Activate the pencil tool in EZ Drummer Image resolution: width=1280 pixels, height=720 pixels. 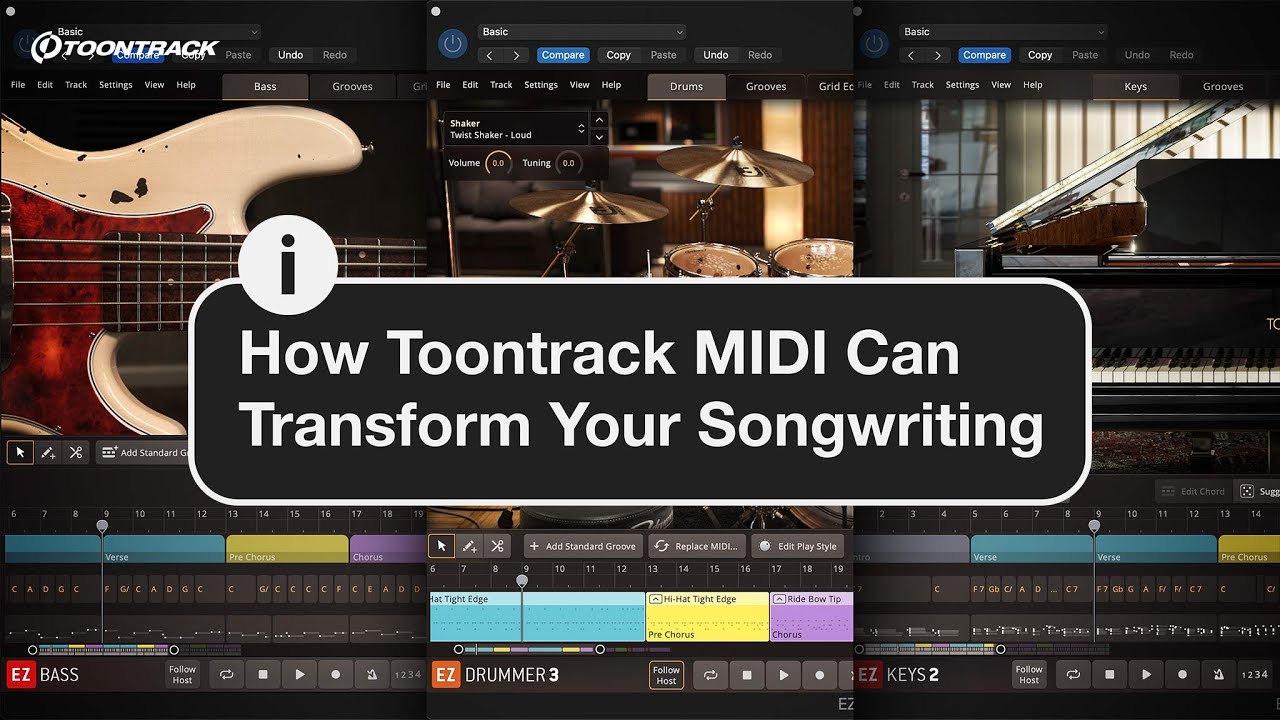tap(469, 546)
